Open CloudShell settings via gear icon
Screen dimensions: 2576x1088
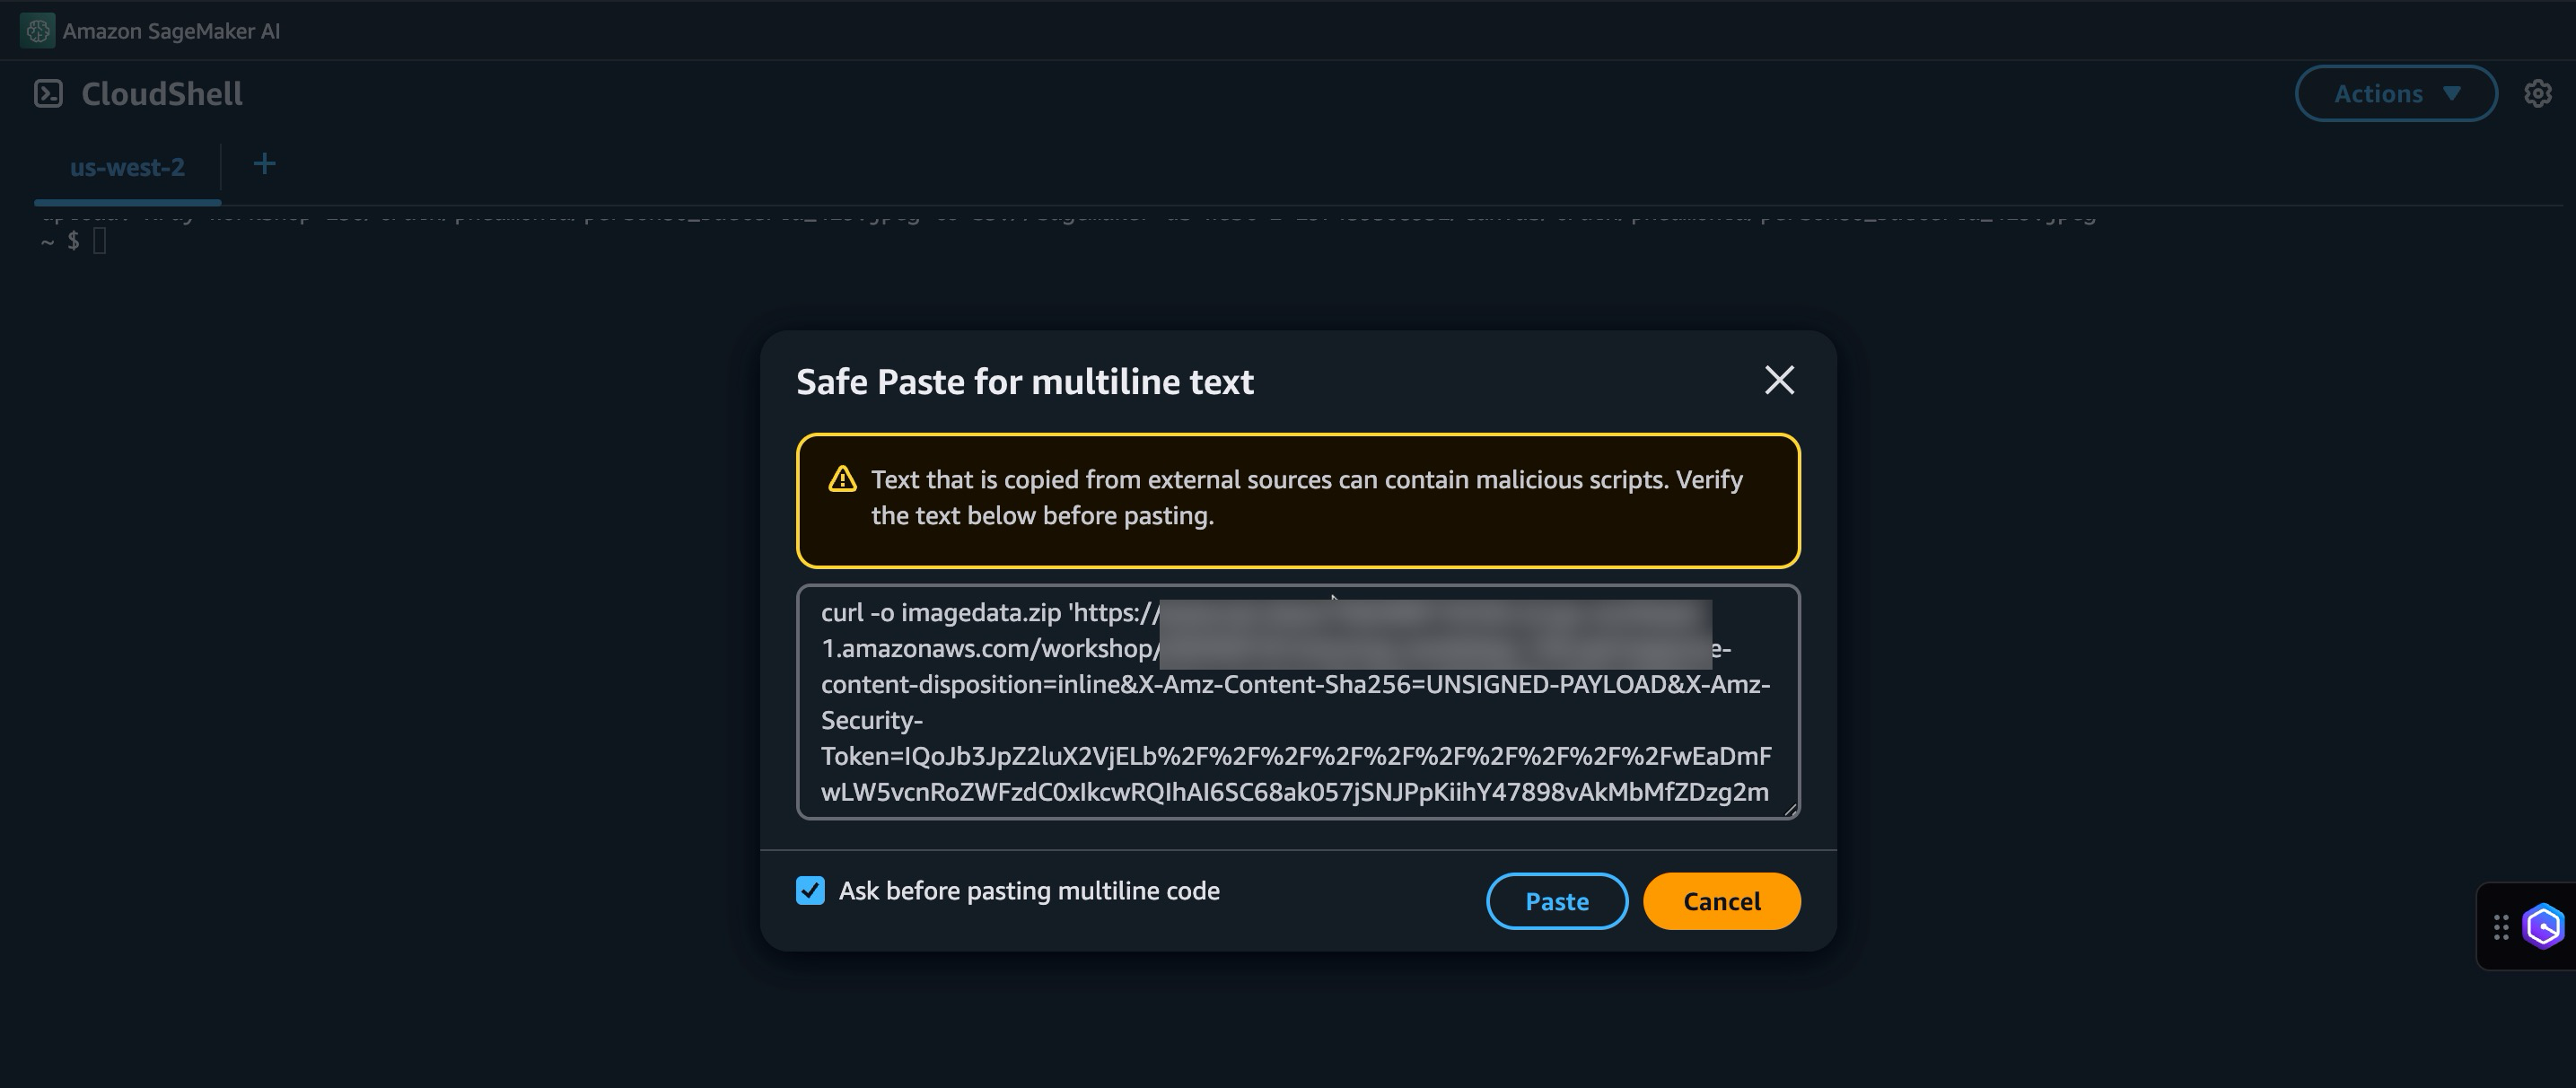(x=2537, y=94)
